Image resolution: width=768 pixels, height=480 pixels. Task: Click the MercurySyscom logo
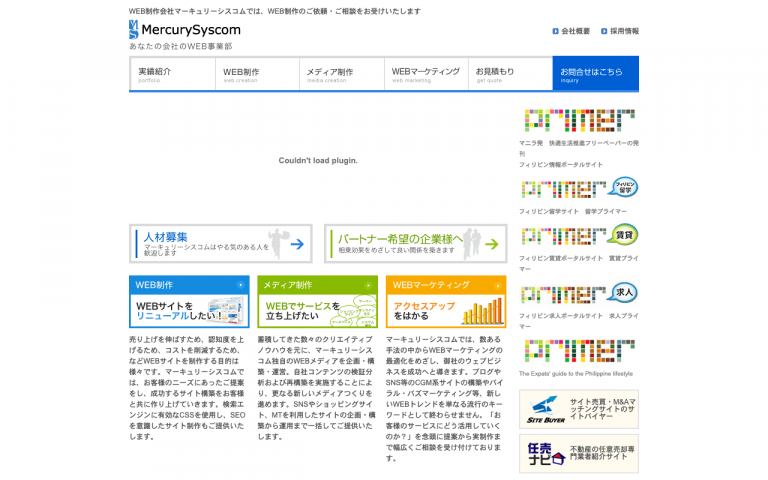[x=185, y=30]
